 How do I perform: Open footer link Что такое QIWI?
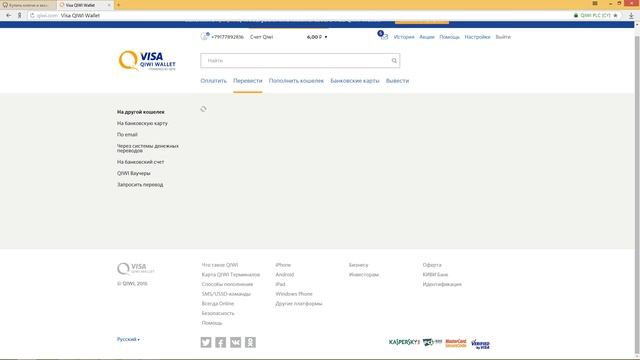click(x=220, y=265)
